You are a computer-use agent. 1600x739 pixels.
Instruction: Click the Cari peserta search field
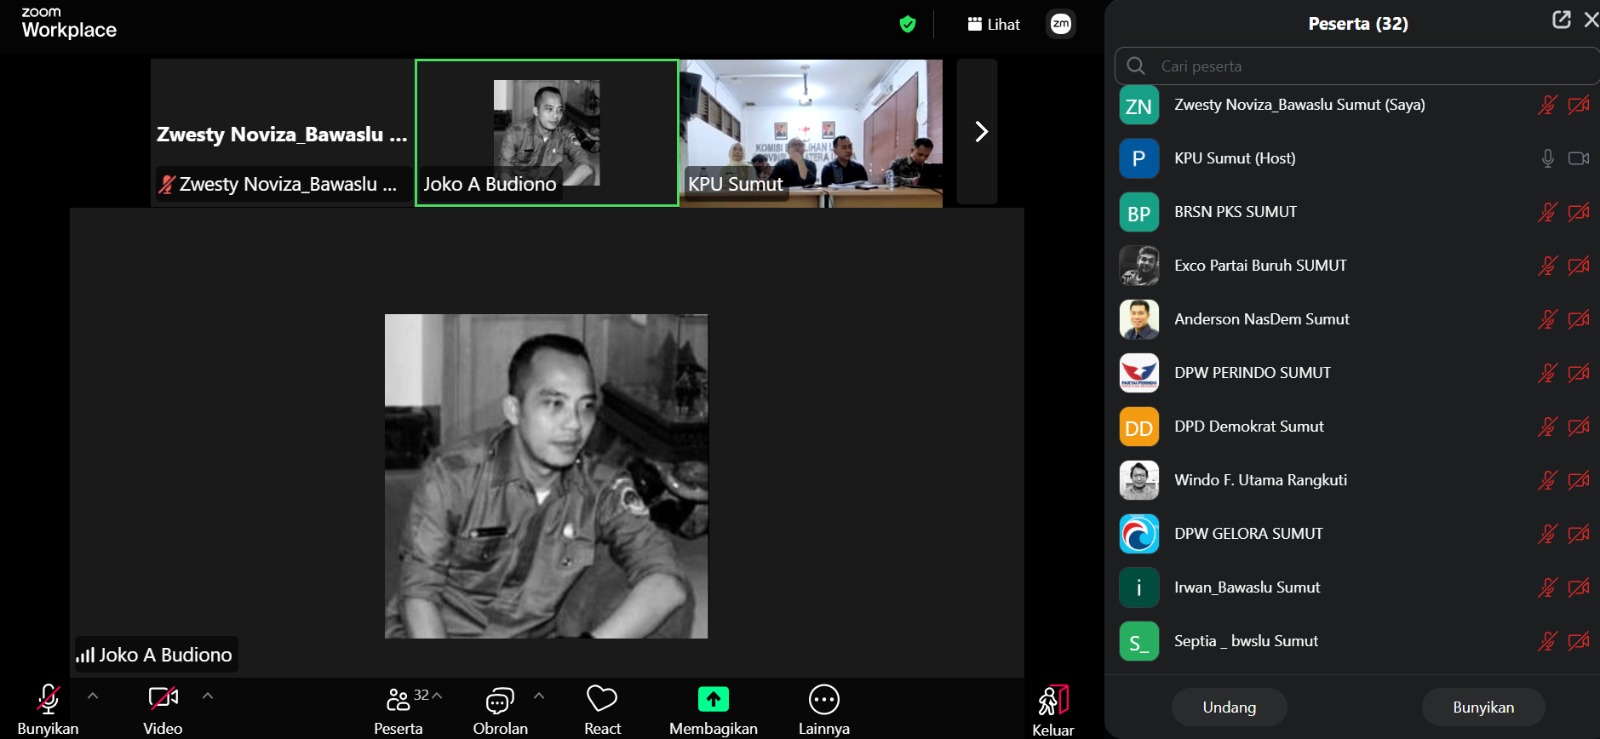point(1357,66)
